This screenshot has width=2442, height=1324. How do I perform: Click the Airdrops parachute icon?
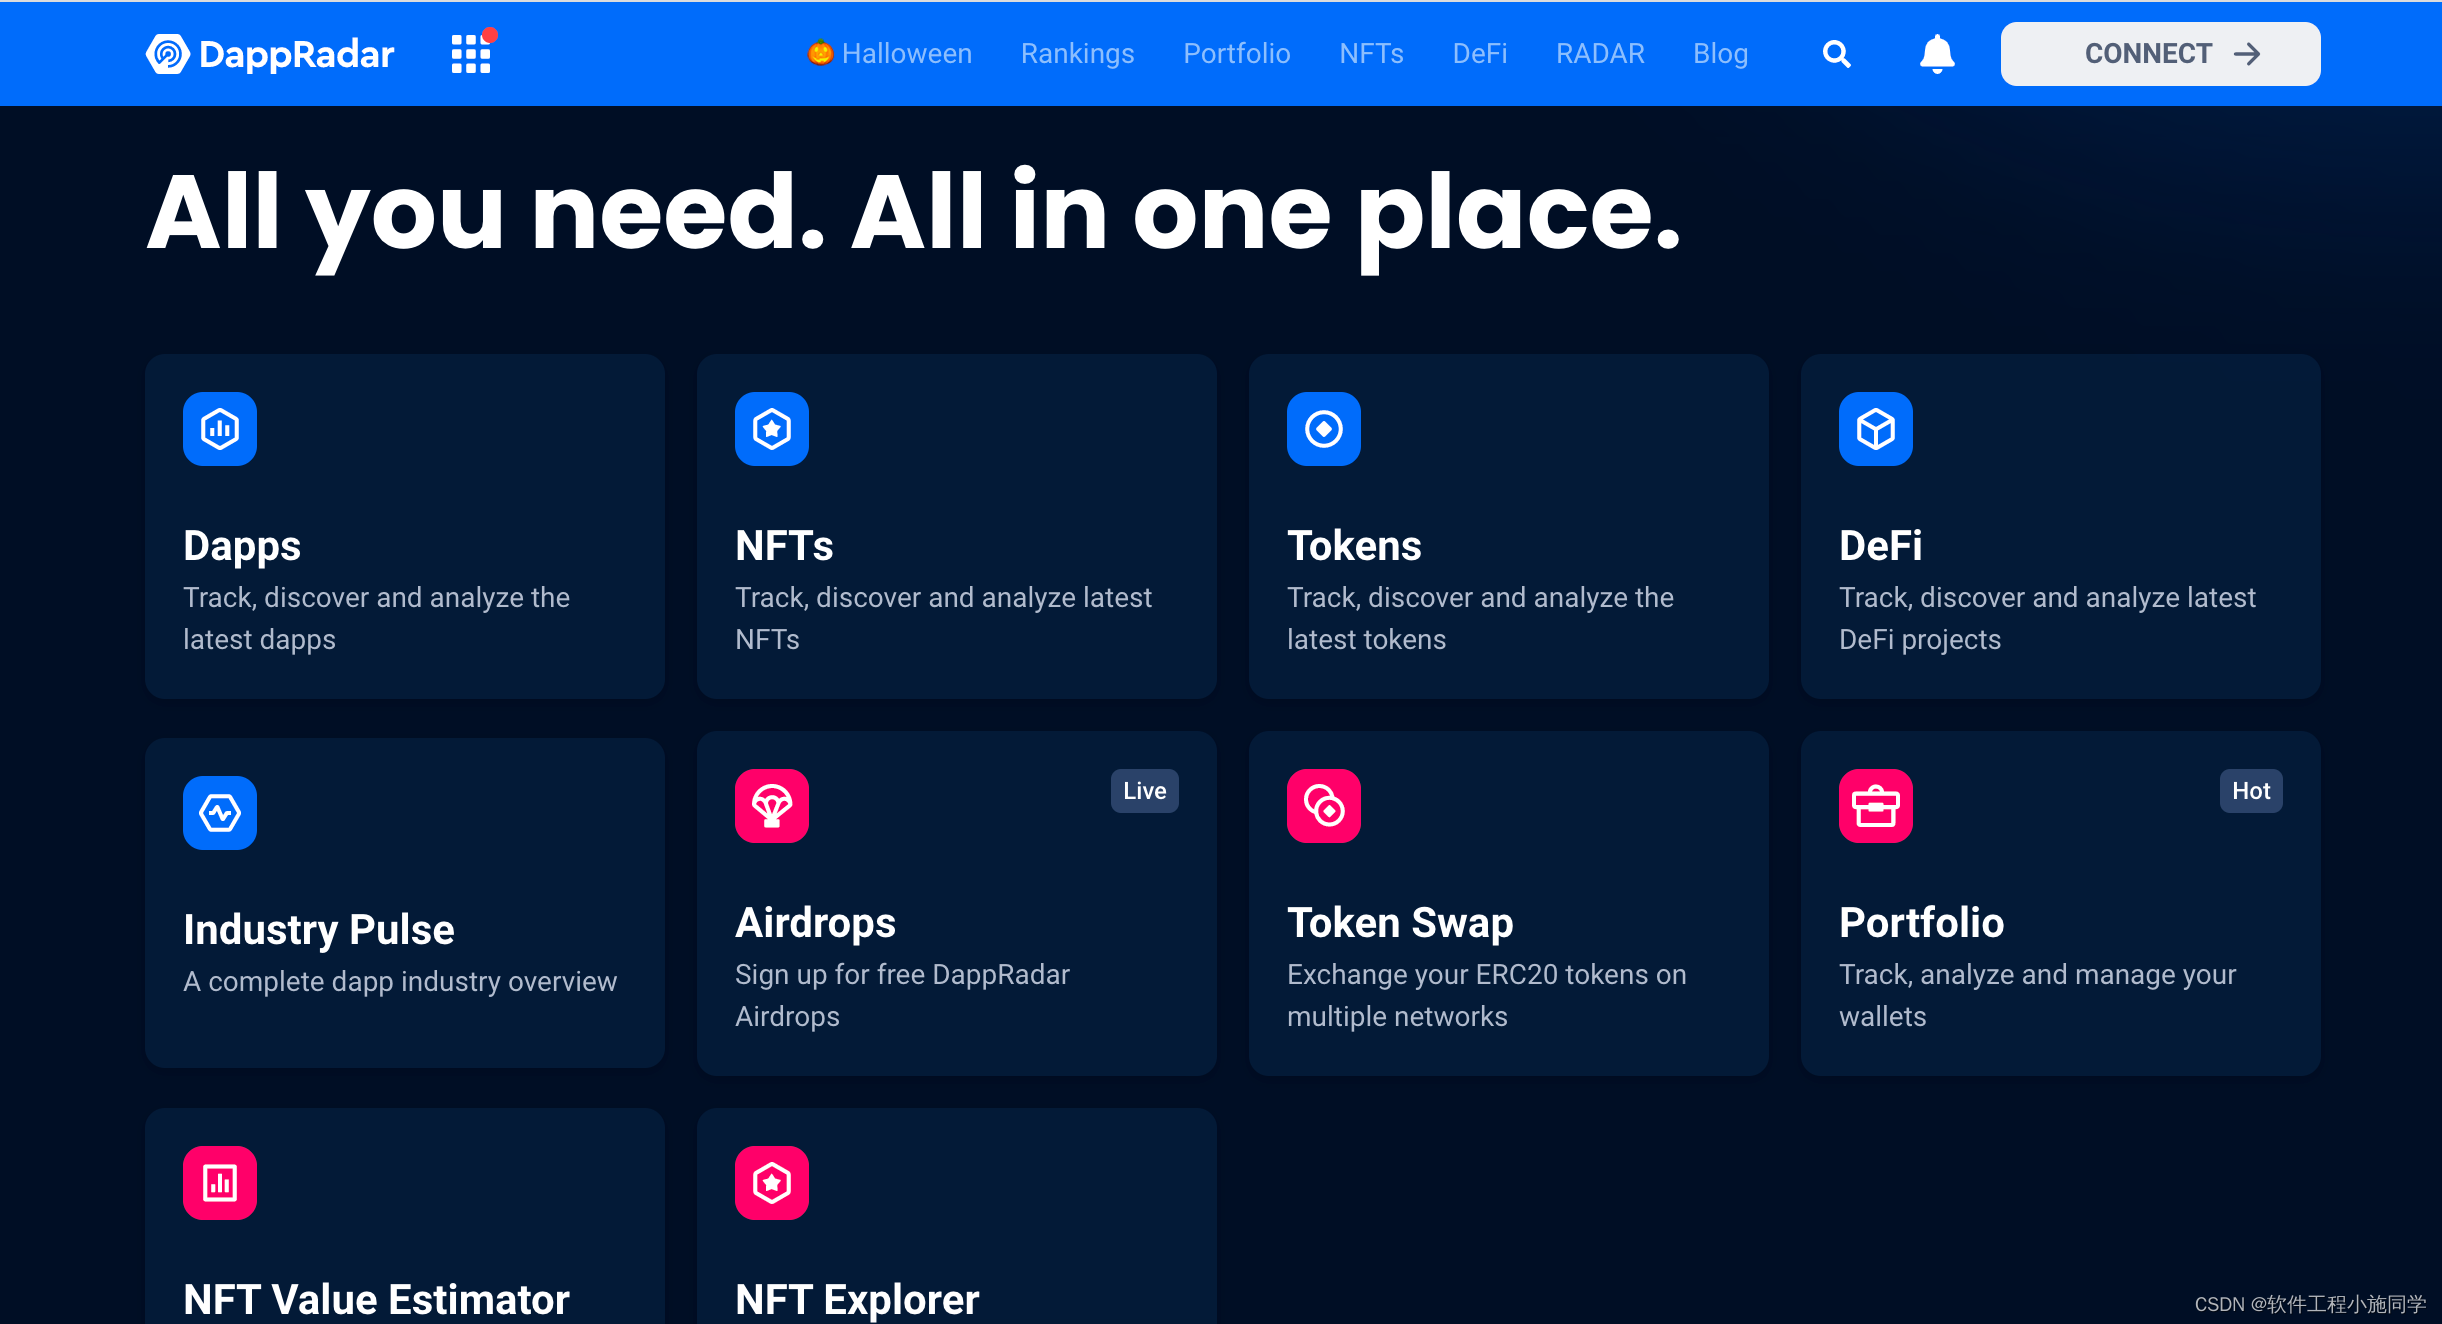[x=772, y=806]
